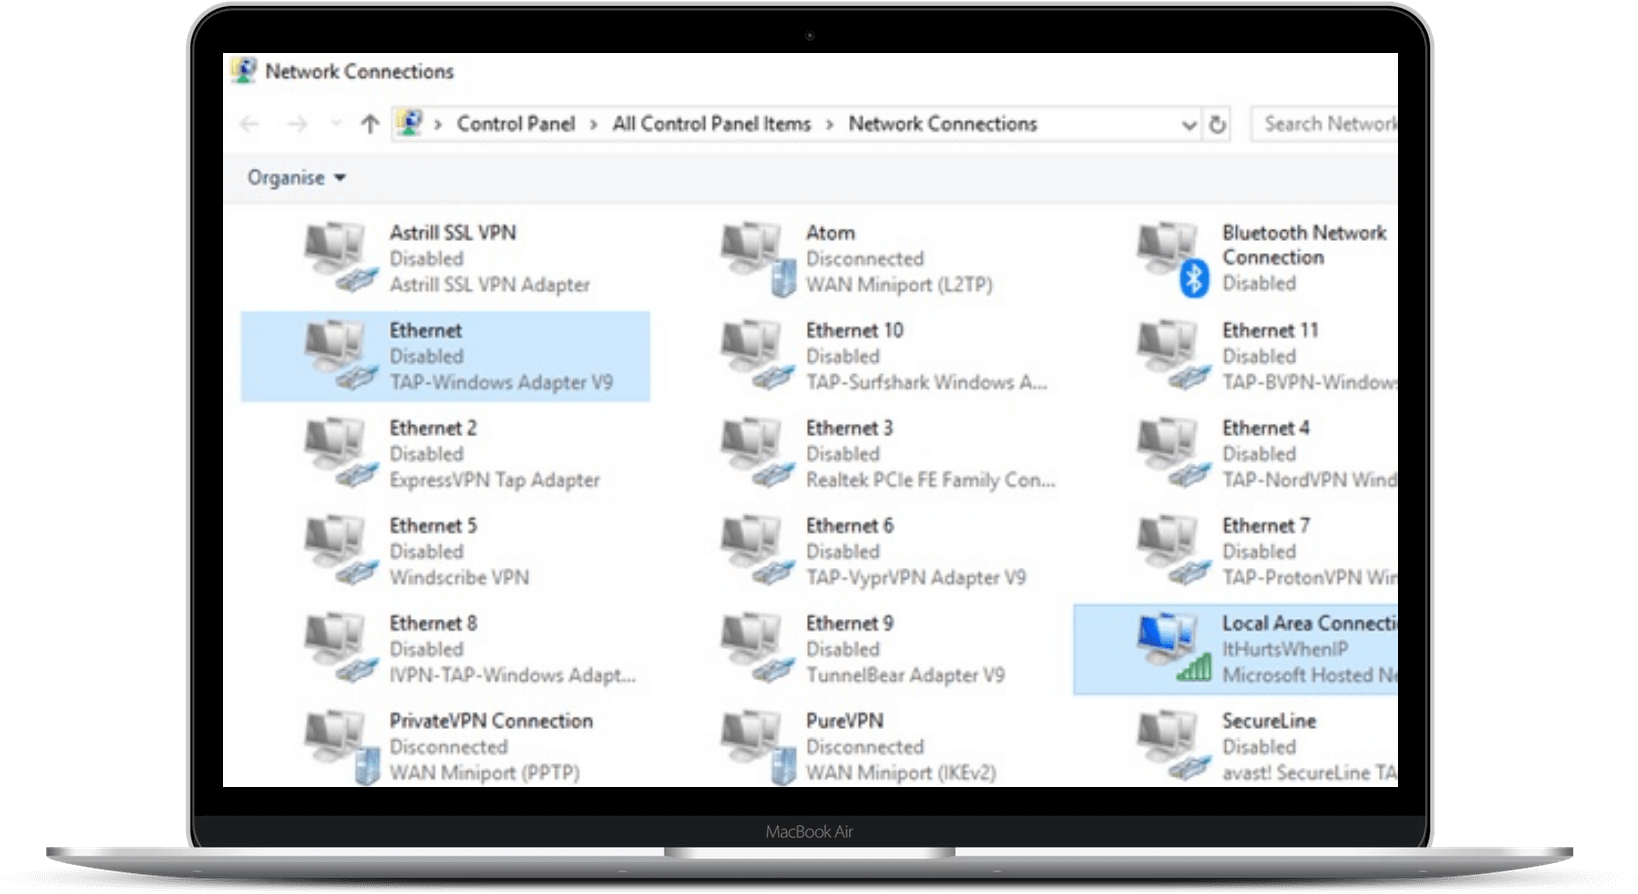The image size is (1638, 894).
Task: Select the Ethernet 8 IVPN adapter icon
Action: tap(340, 648)
